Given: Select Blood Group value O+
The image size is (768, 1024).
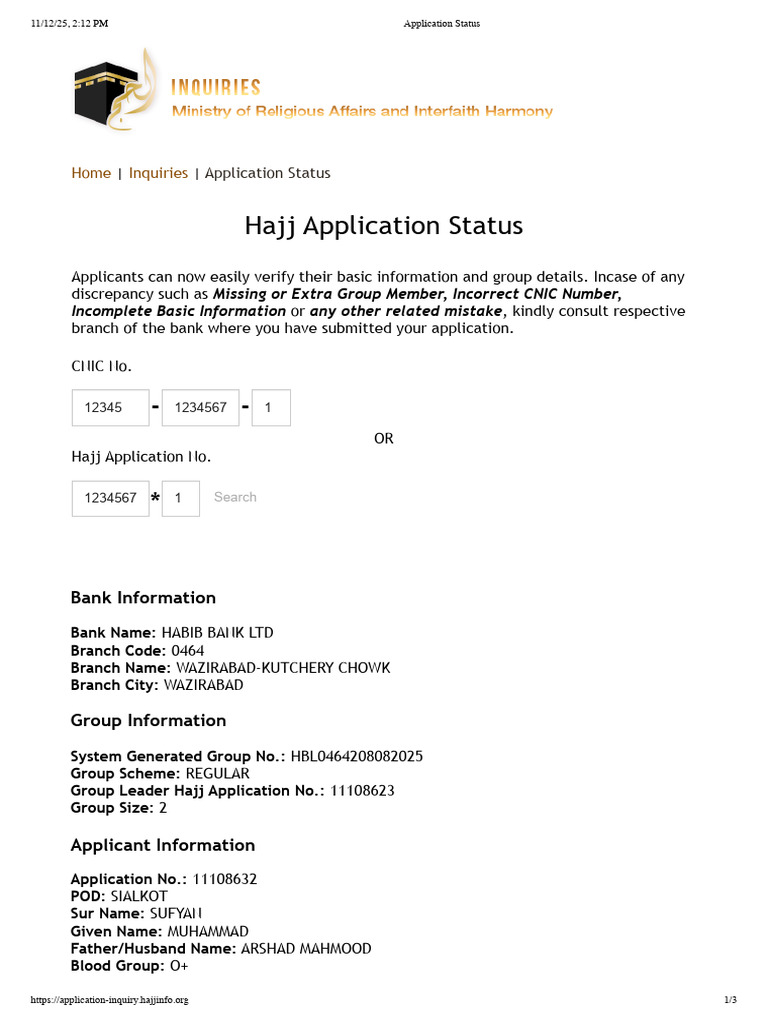Looking at the screenshot, I should pos(179,966).
